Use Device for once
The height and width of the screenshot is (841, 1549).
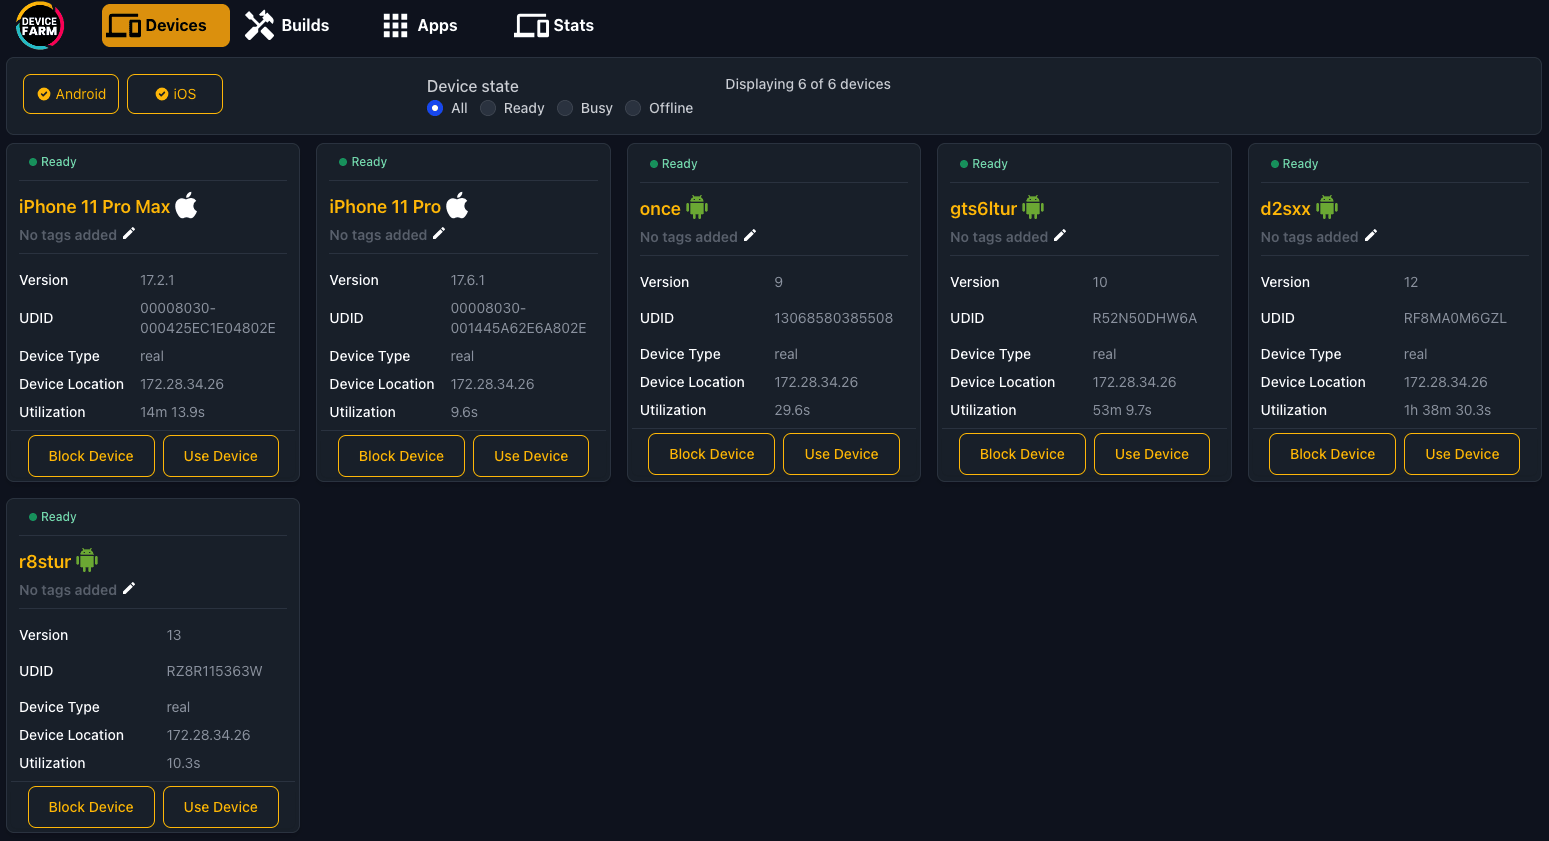click(x=842, y=454)
